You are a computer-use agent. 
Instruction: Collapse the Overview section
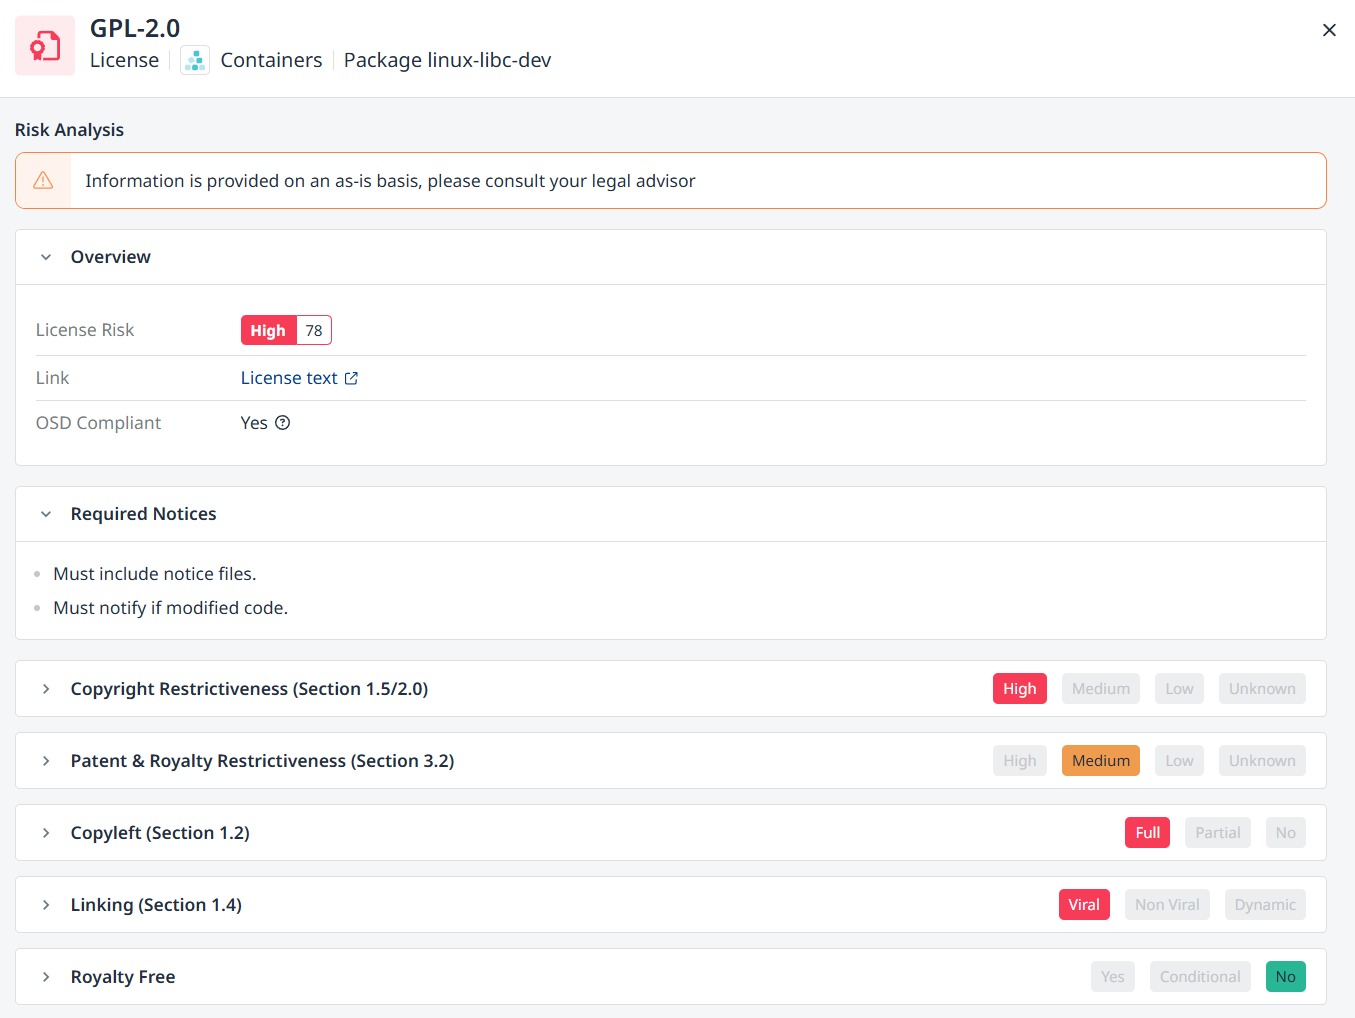tap(46, 258)
